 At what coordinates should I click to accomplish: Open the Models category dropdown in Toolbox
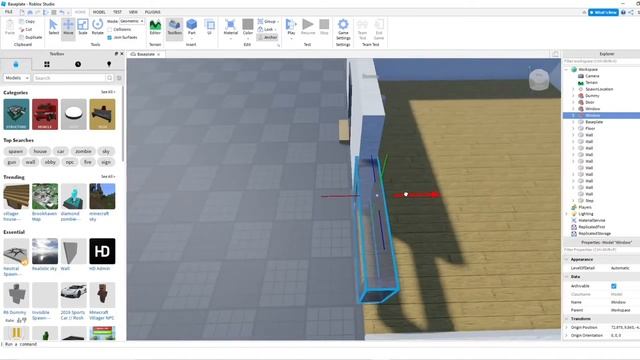coord(17,78)
